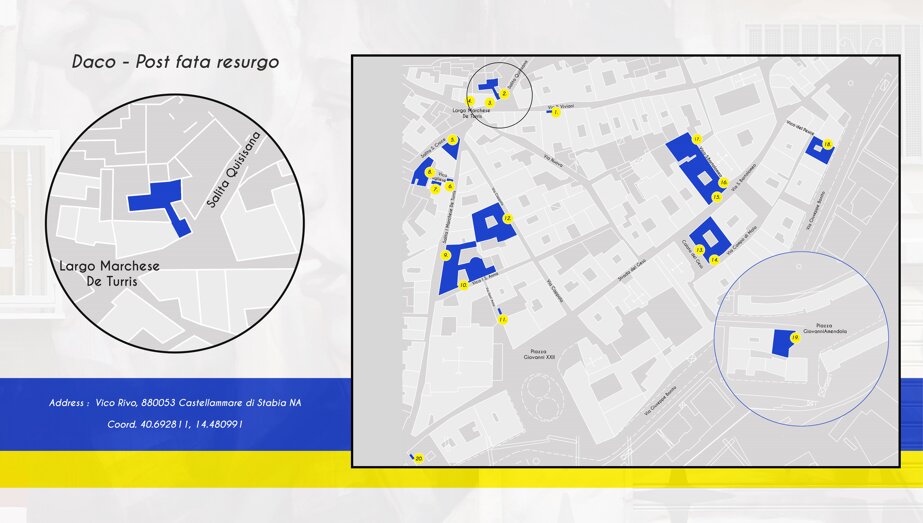Click the 'Piazza Giovanni XXIII' map label
Viewport: 923px width, 523px height.
tap(540, 353)
